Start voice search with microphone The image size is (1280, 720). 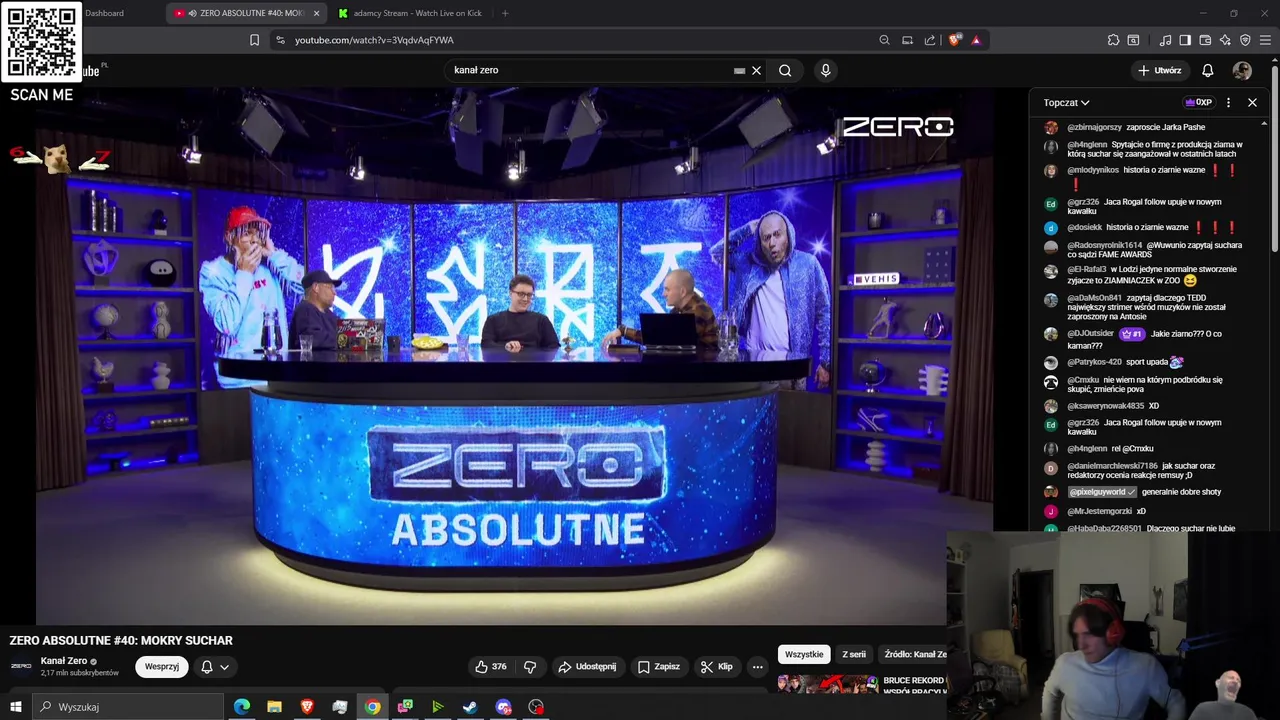tap(825, 70)
